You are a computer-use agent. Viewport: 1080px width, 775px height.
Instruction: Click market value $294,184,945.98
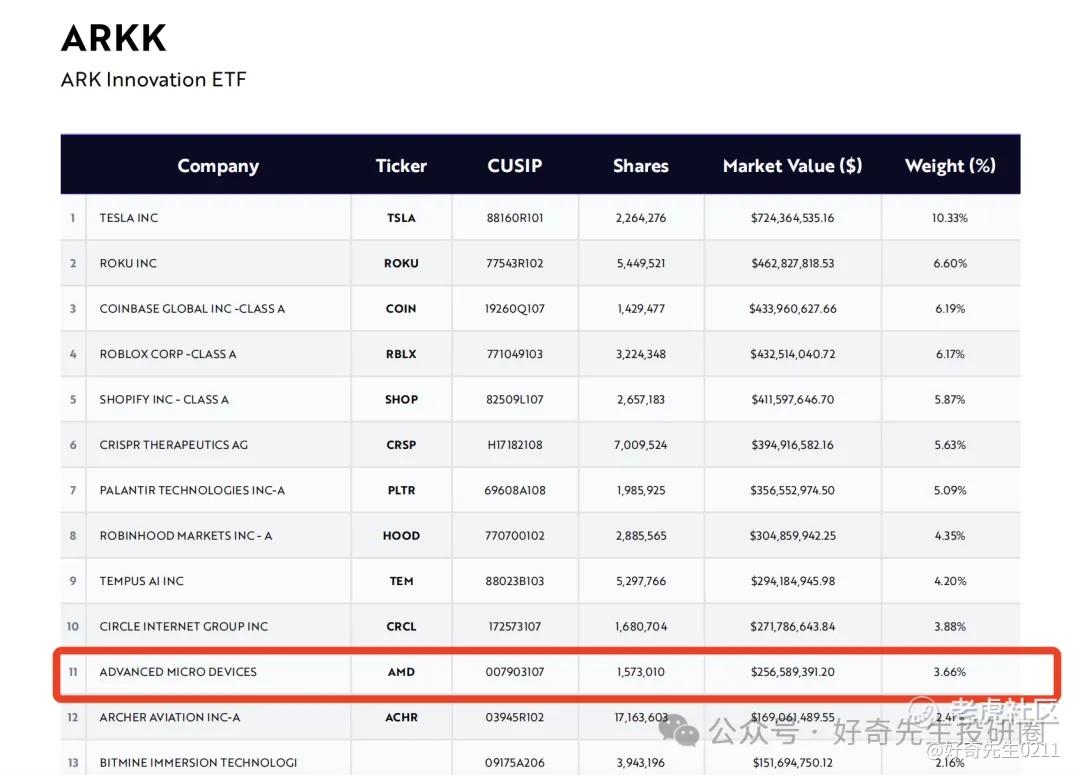[792, 581]
